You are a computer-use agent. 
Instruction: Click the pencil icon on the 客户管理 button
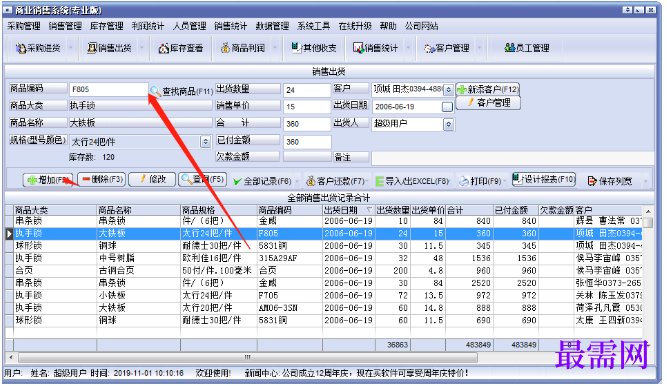click(x=470, y=103)
